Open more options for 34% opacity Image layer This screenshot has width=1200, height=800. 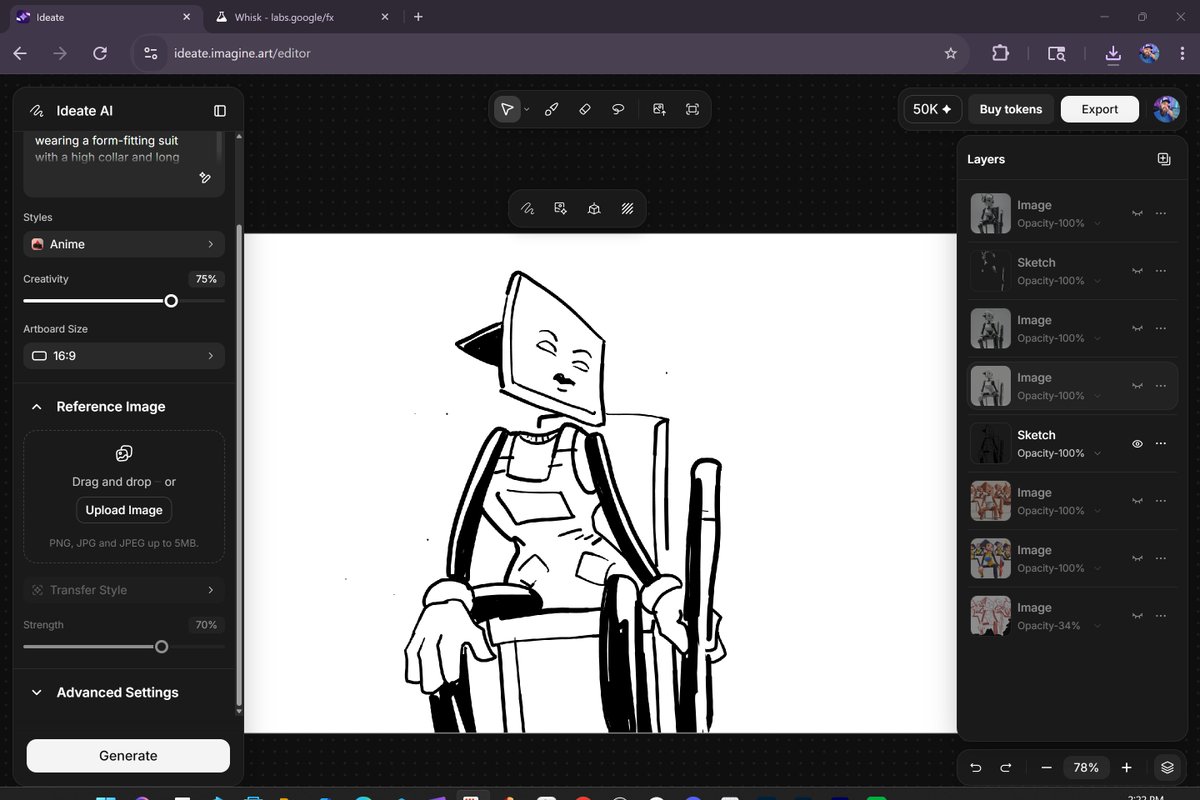tap(1161, 615)
